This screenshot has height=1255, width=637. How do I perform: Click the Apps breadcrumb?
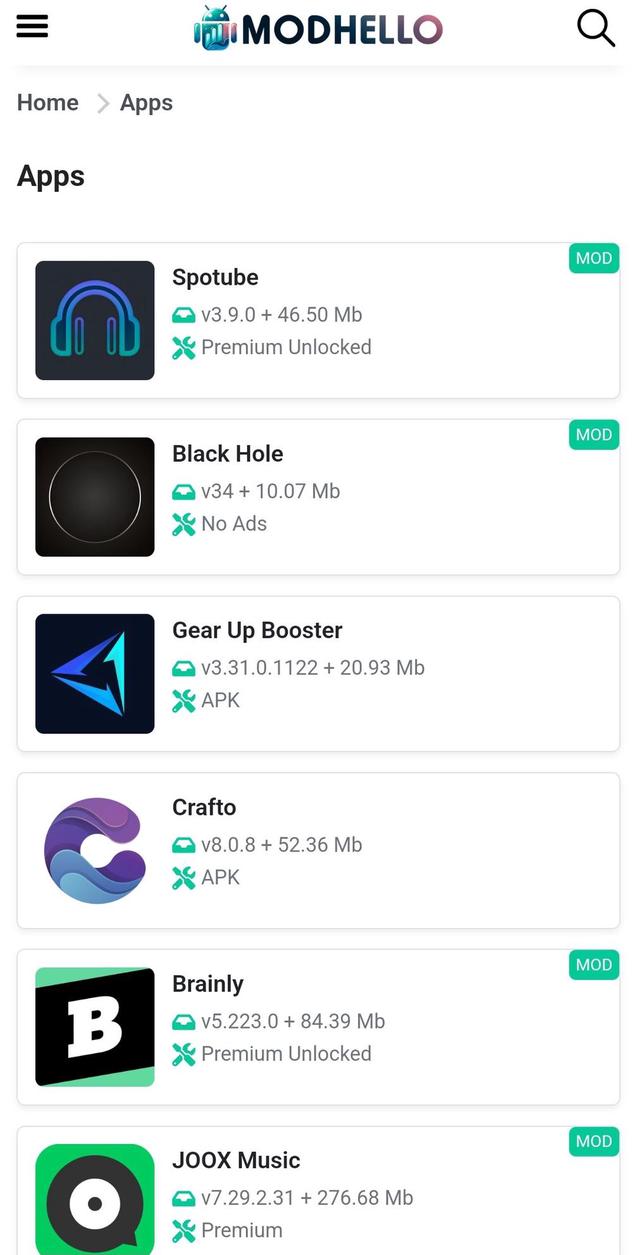(146, 103)
